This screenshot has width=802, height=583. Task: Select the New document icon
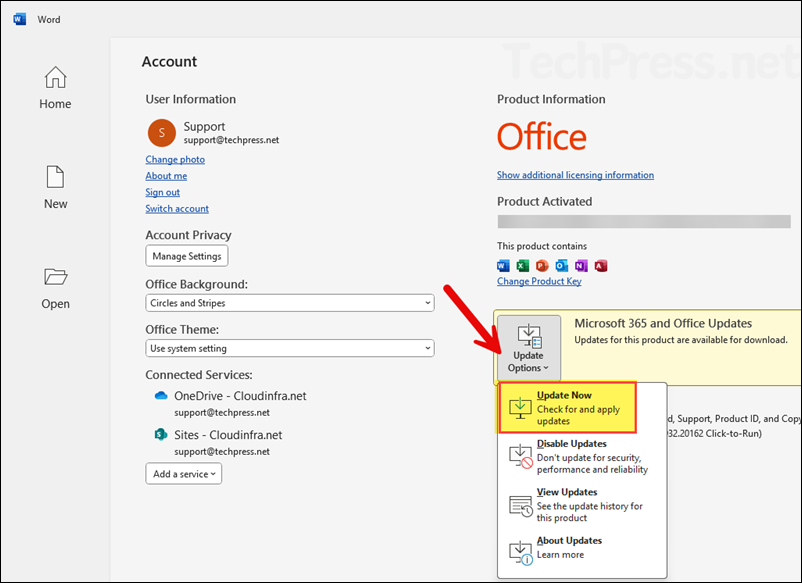pyautogui.click(x=55, y=177)
